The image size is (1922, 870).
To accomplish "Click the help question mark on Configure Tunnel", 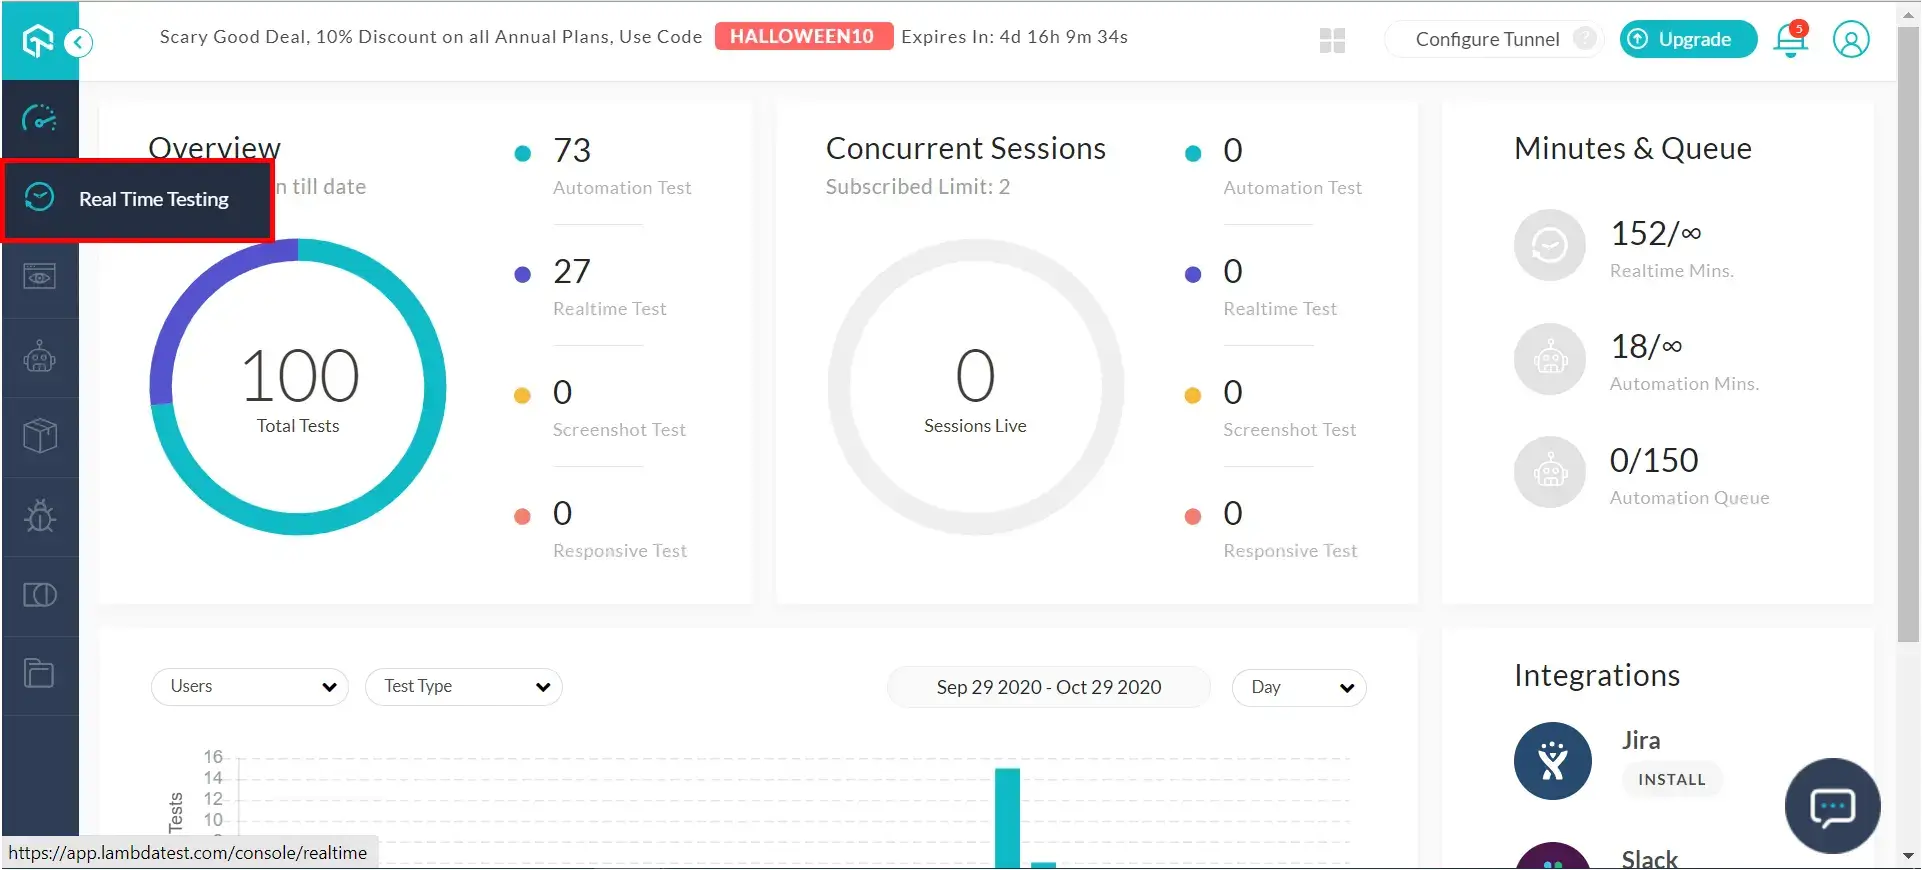I will click(1586, 37).
